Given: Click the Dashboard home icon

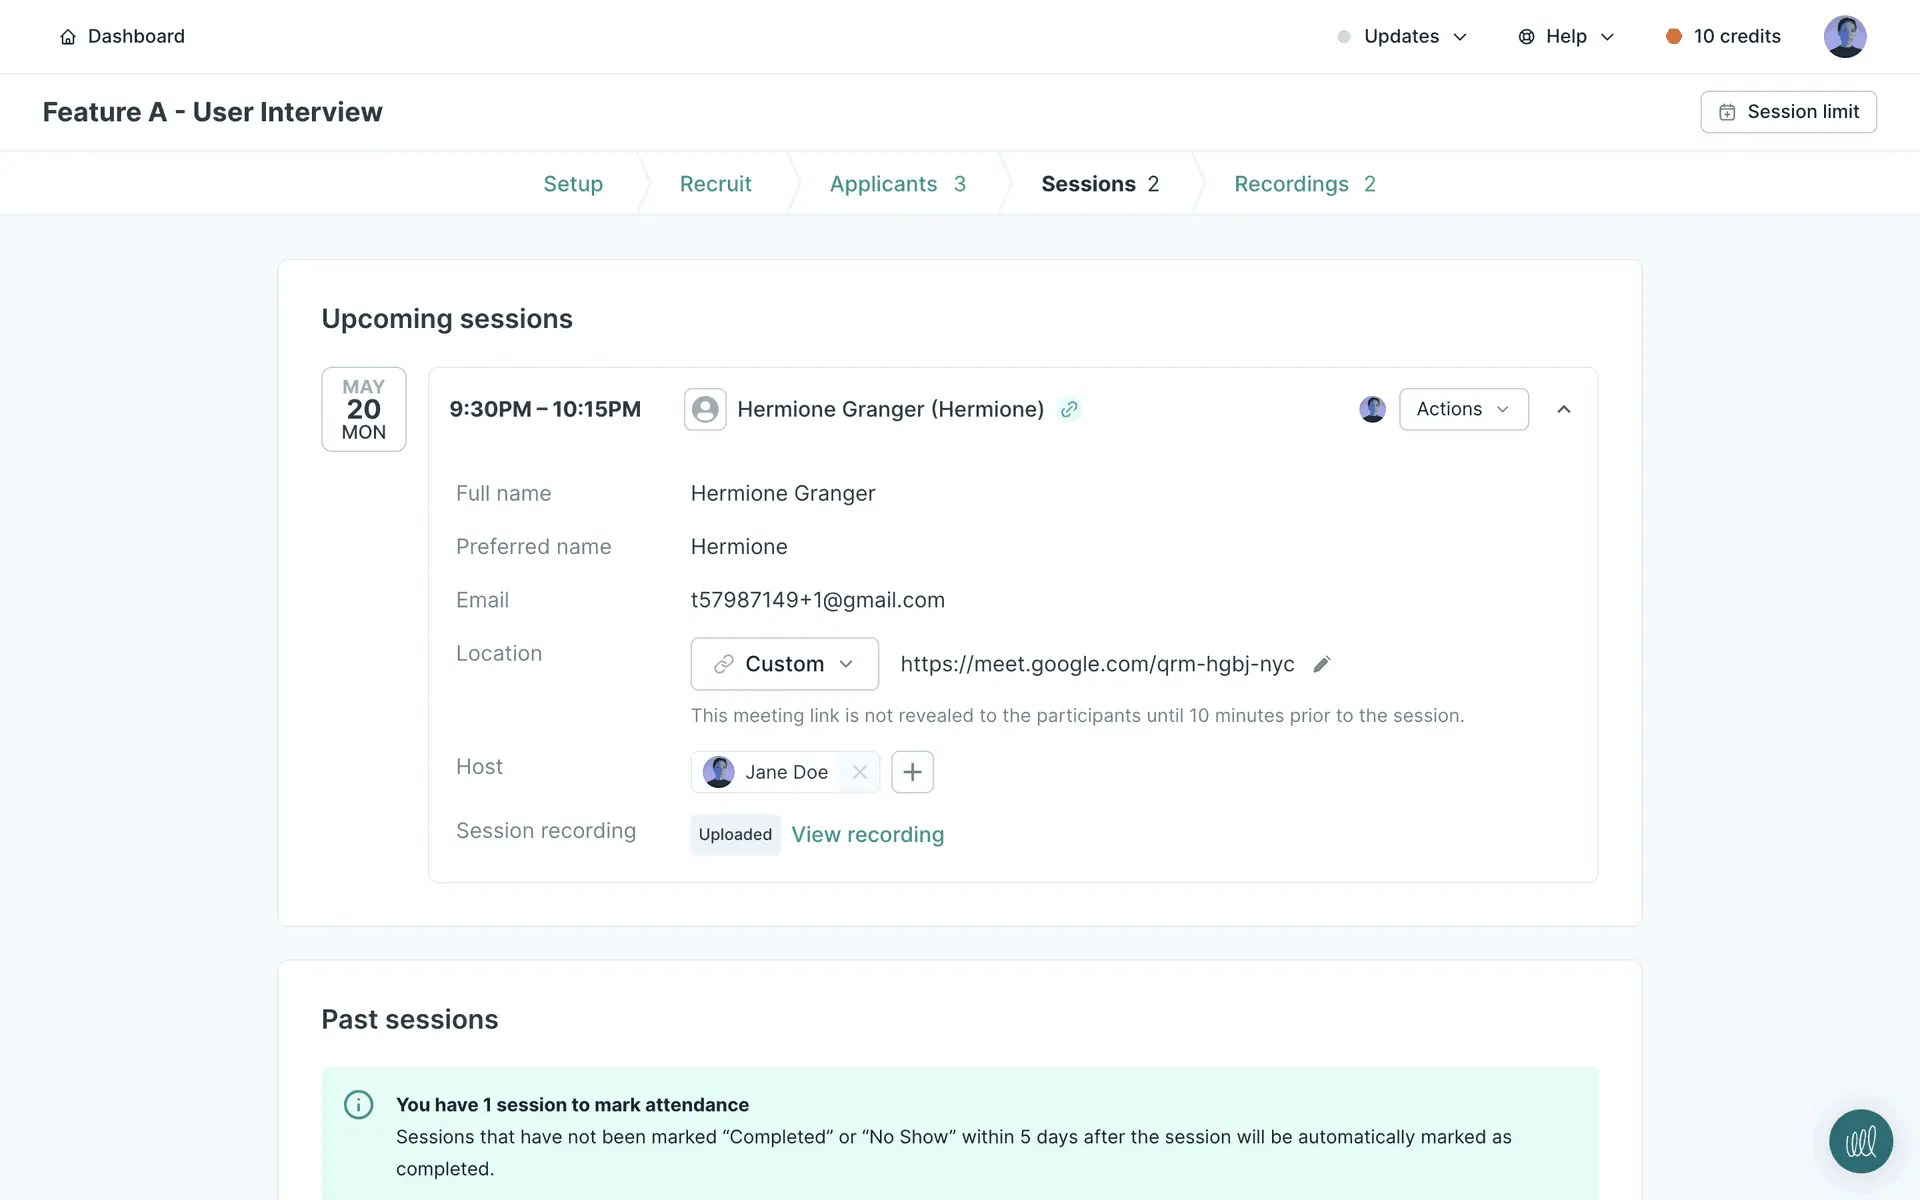Looking at the screenshot, I should [68, 37].
